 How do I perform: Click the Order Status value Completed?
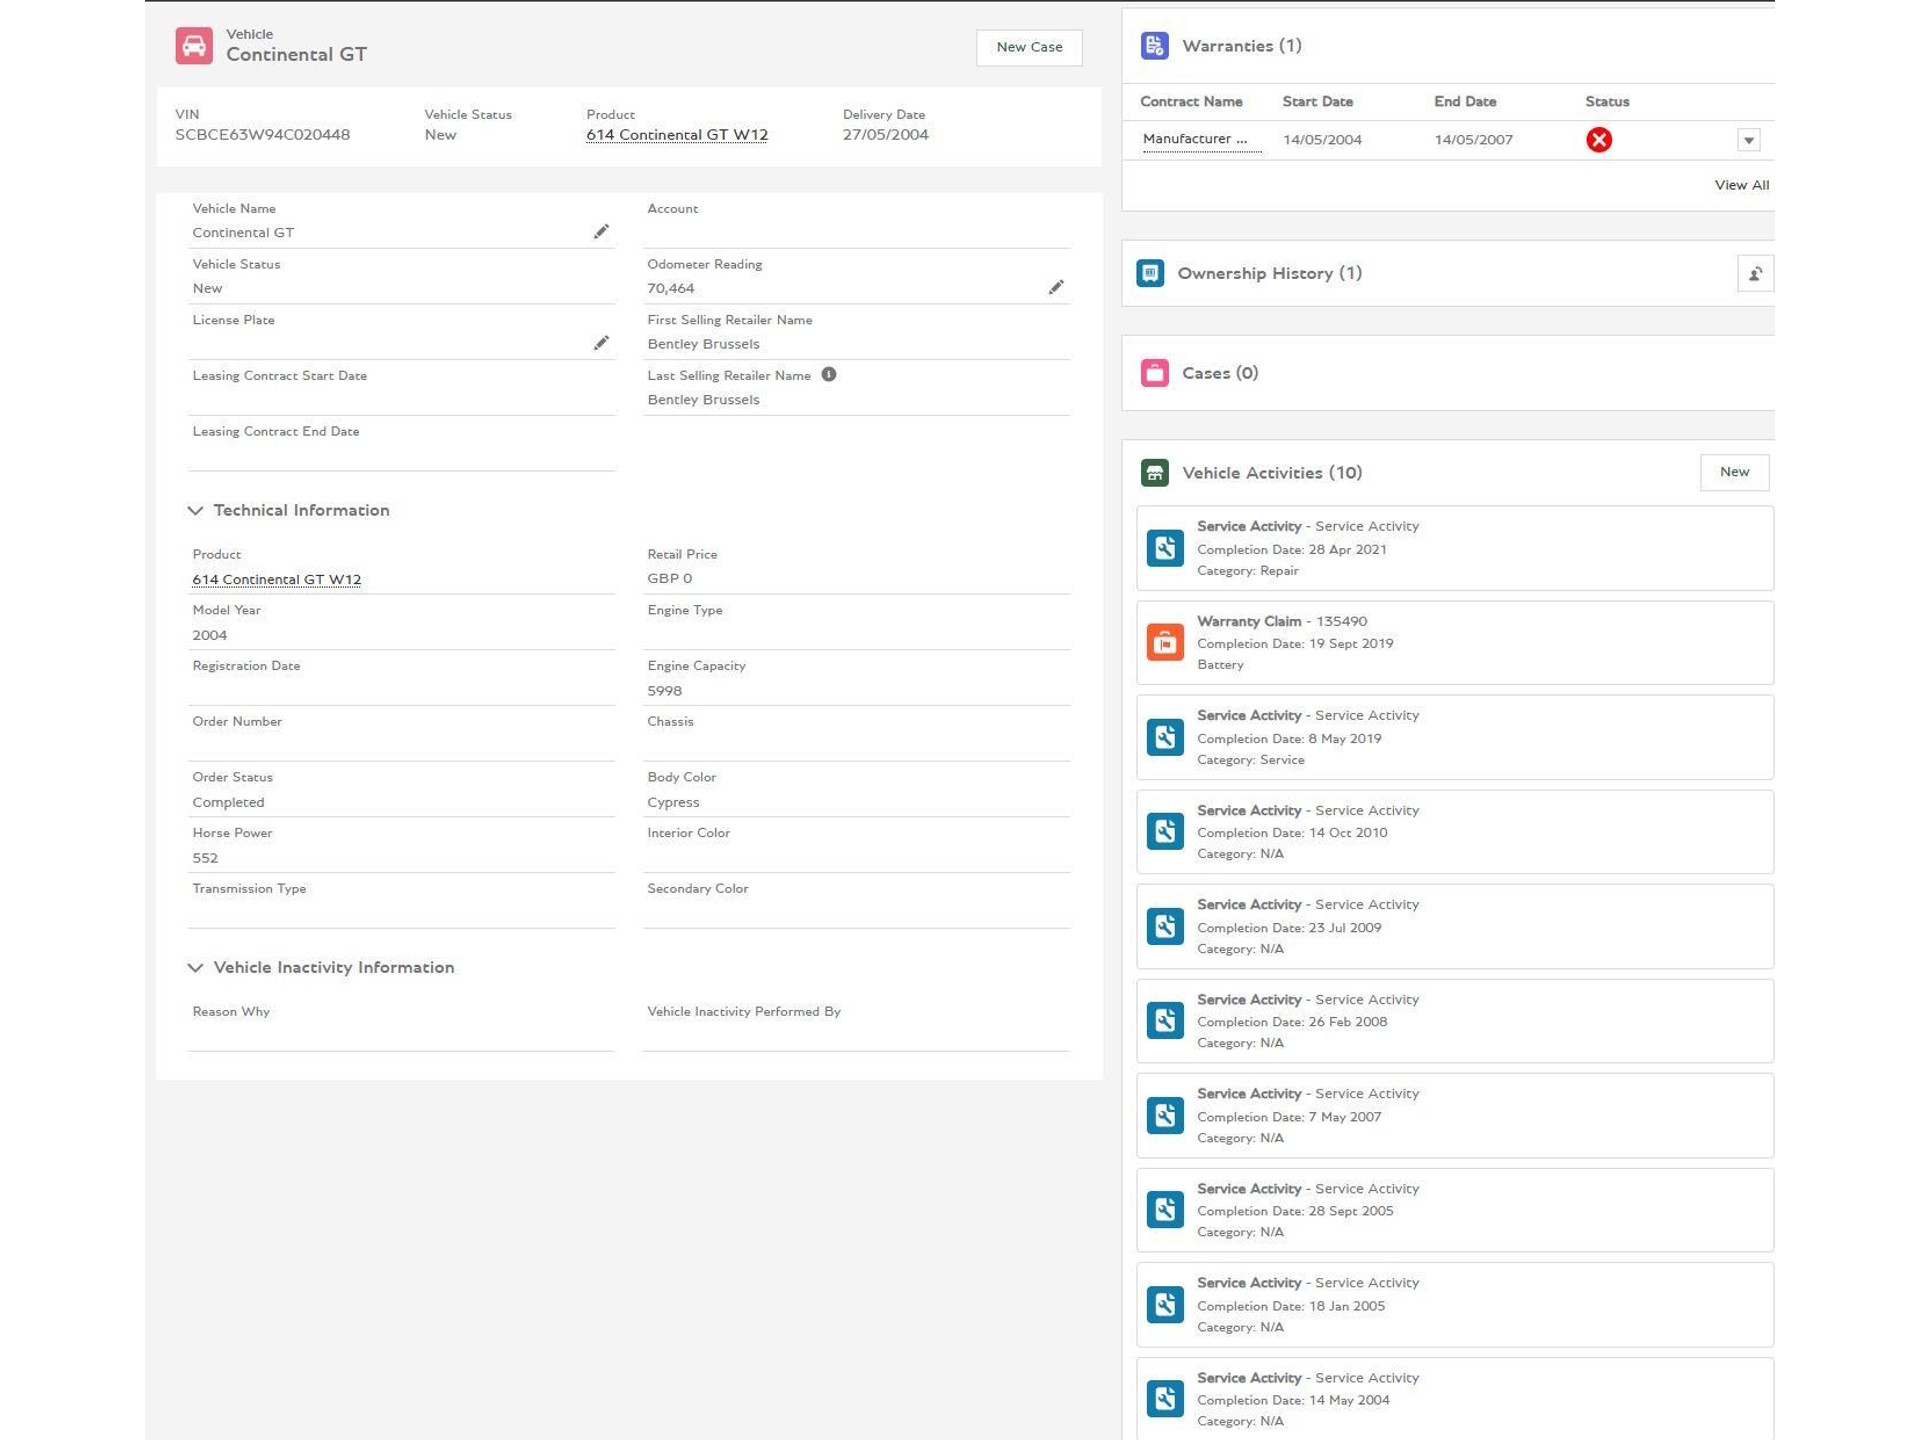click(x=229, y=803)
